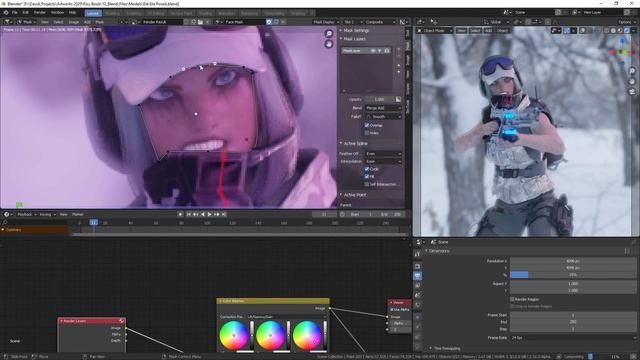Click the zoom magnifier in image editor
The image size is (640, 360).
[x=329, y=33]
